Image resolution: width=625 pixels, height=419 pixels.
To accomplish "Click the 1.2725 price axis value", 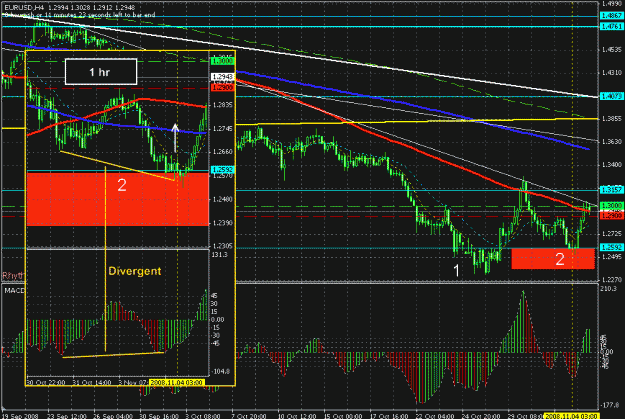I will coord(612,233).
